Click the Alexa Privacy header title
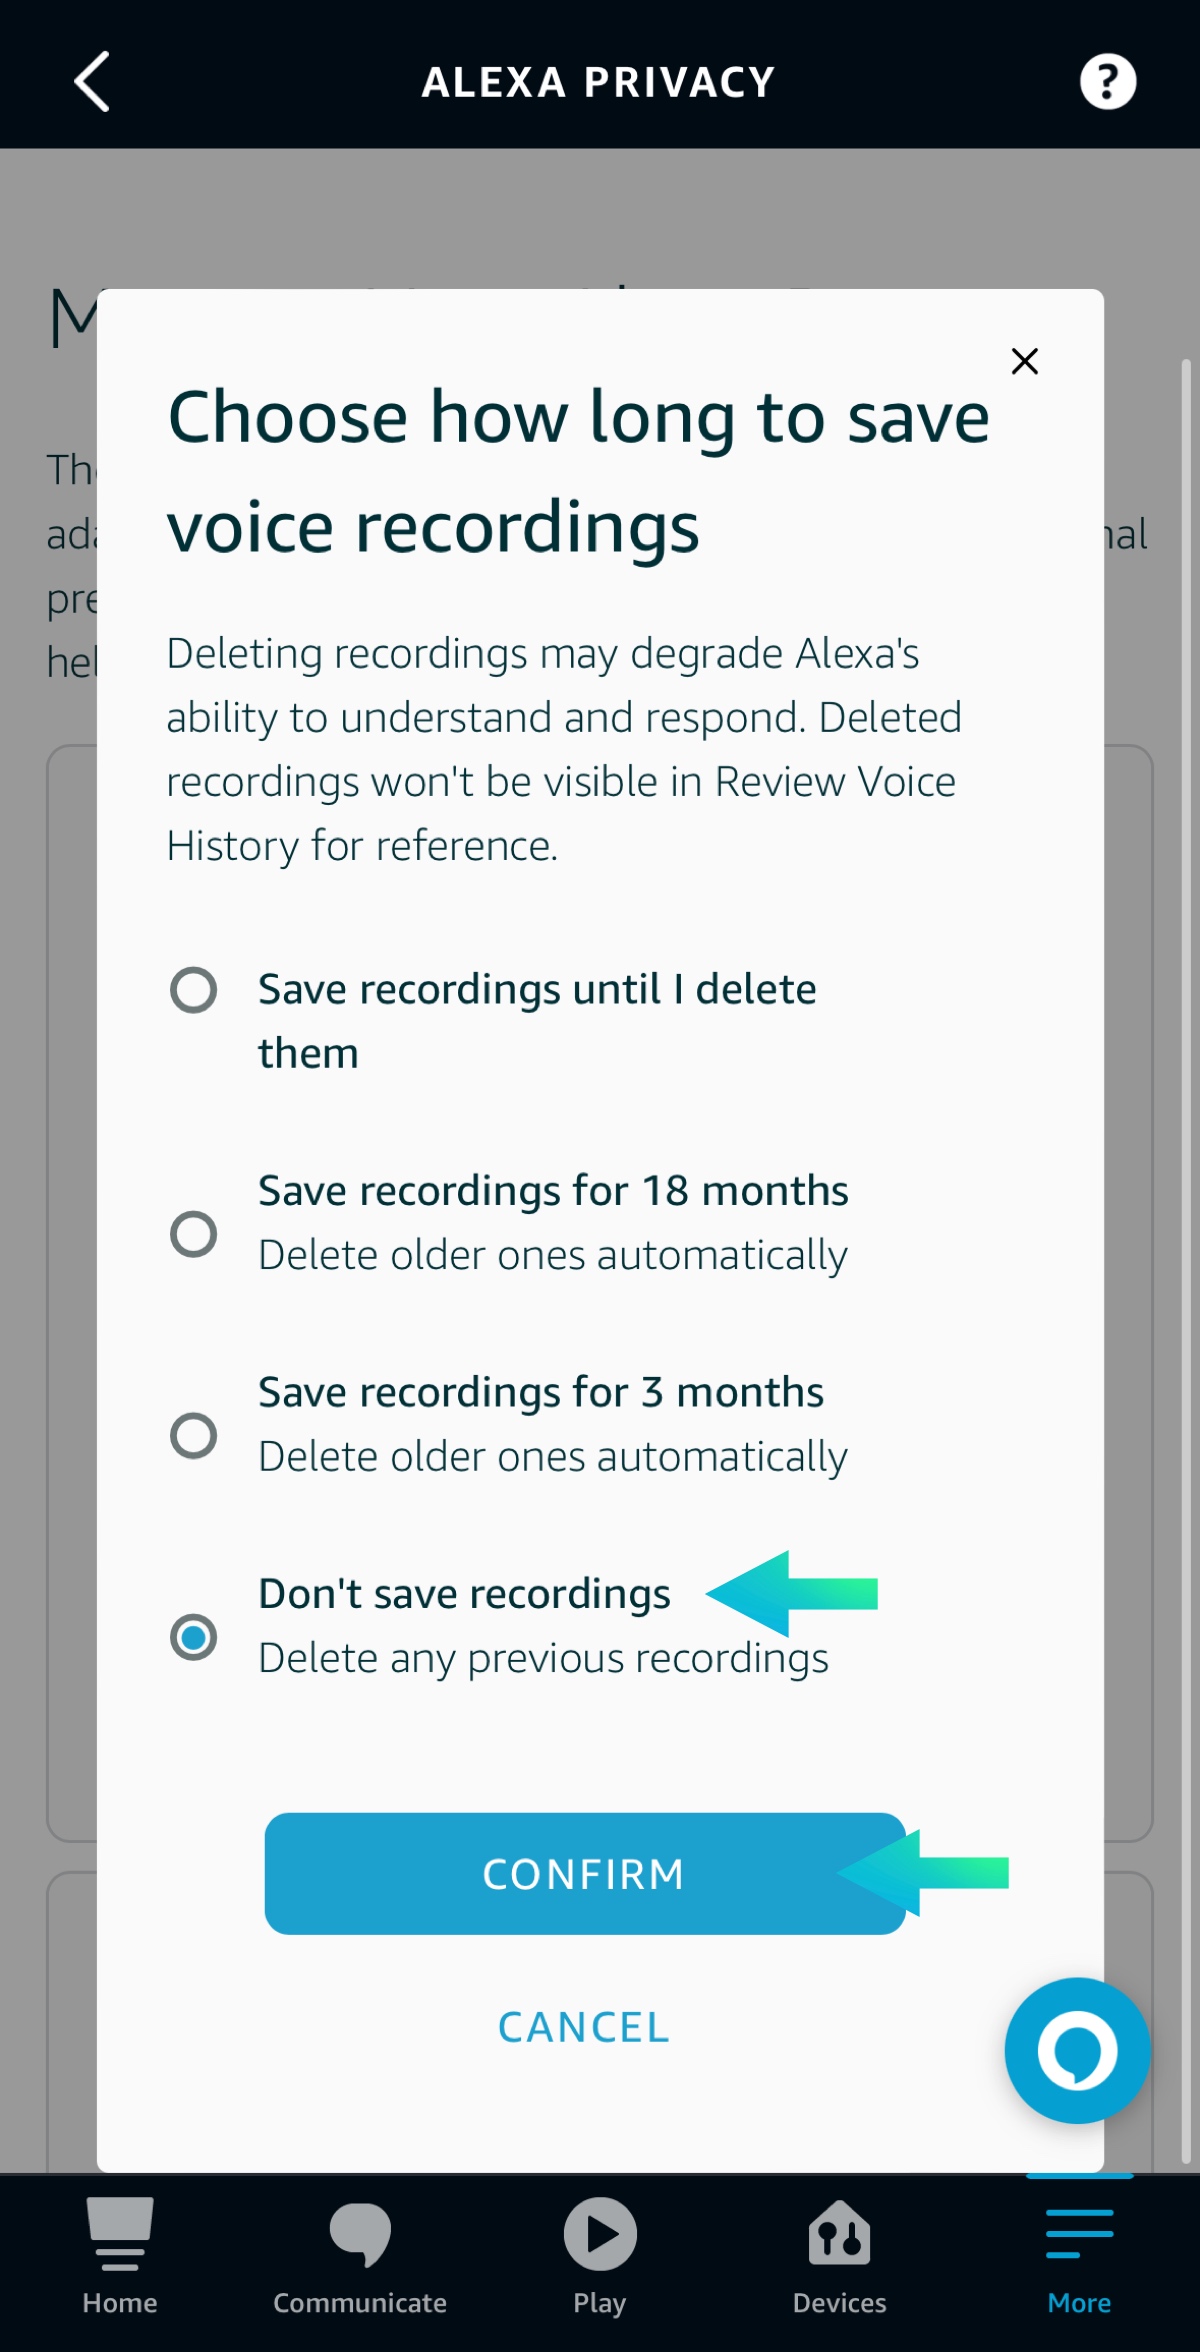Image resolution: width=1200 pixels, height=2352 pixels. click(x=598, y=82)
